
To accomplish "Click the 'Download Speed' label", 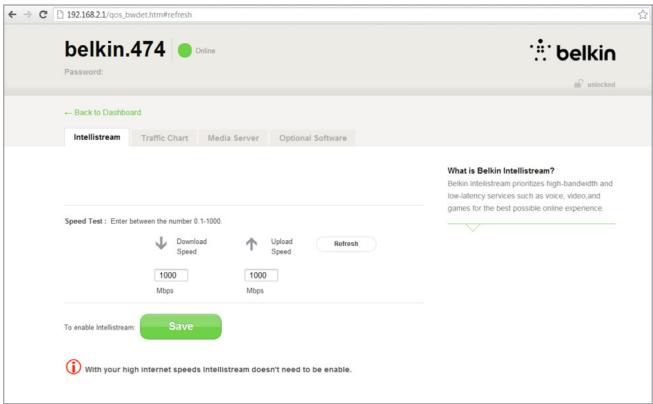I will 191,247.
